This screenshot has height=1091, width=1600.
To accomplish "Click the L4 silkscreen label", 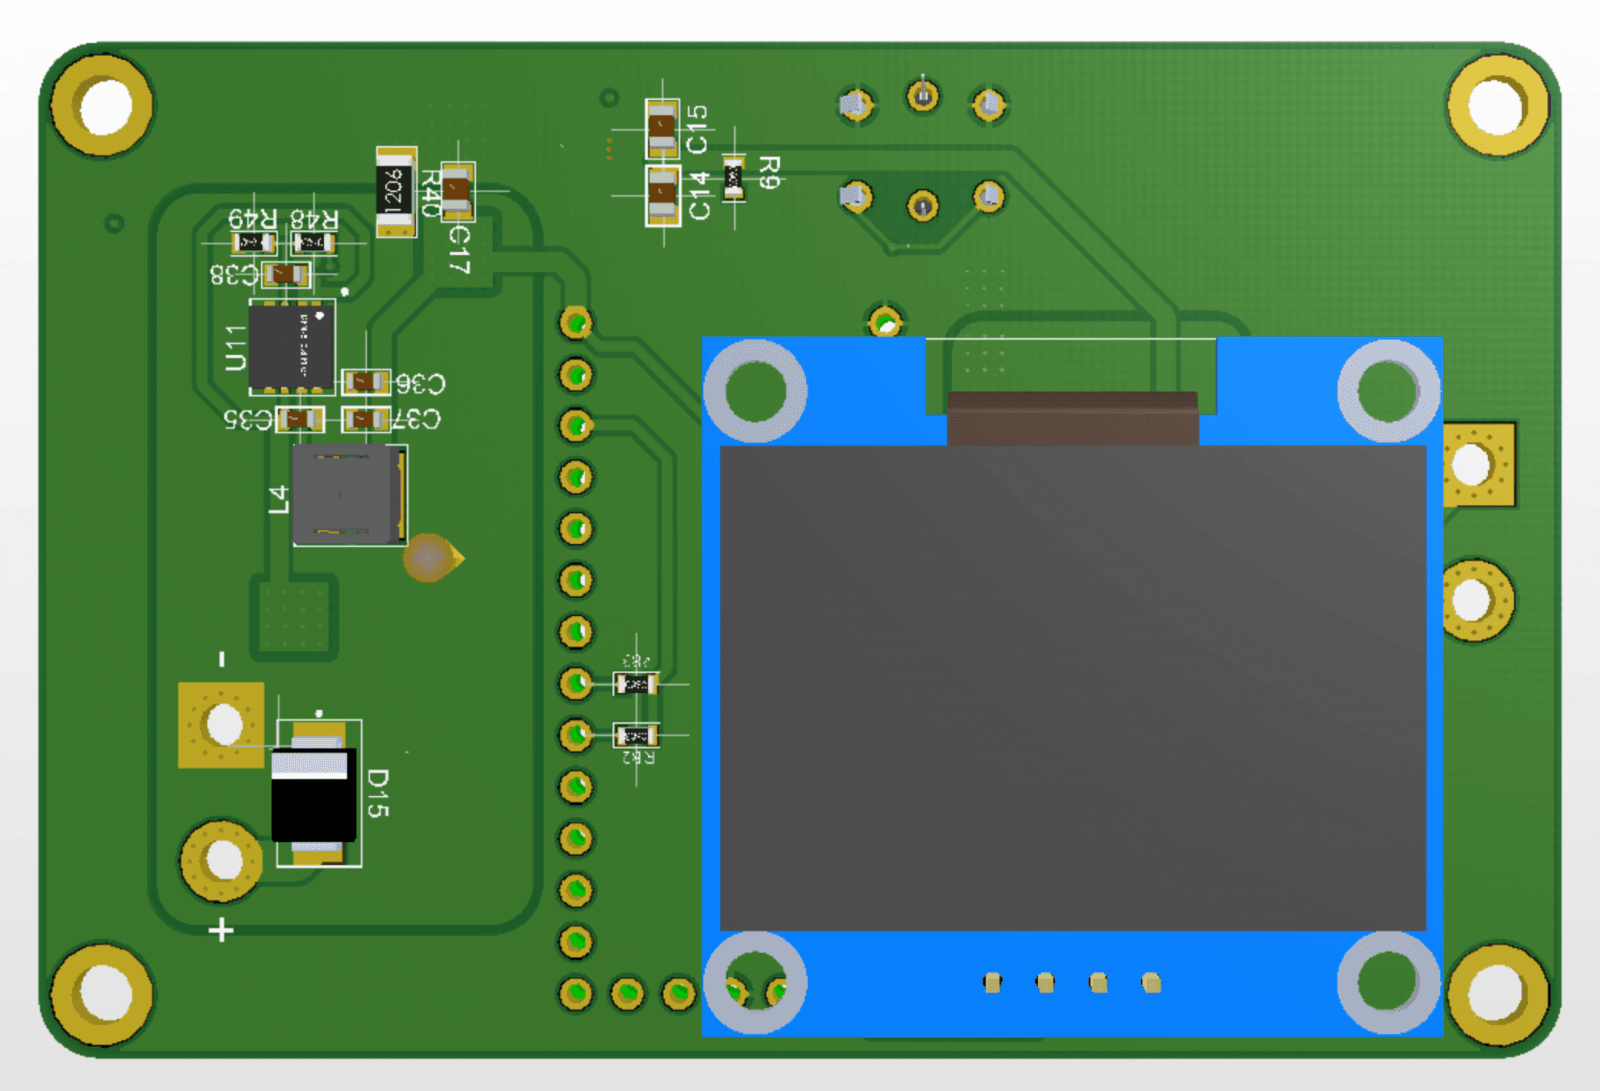I will coord(279,500).
